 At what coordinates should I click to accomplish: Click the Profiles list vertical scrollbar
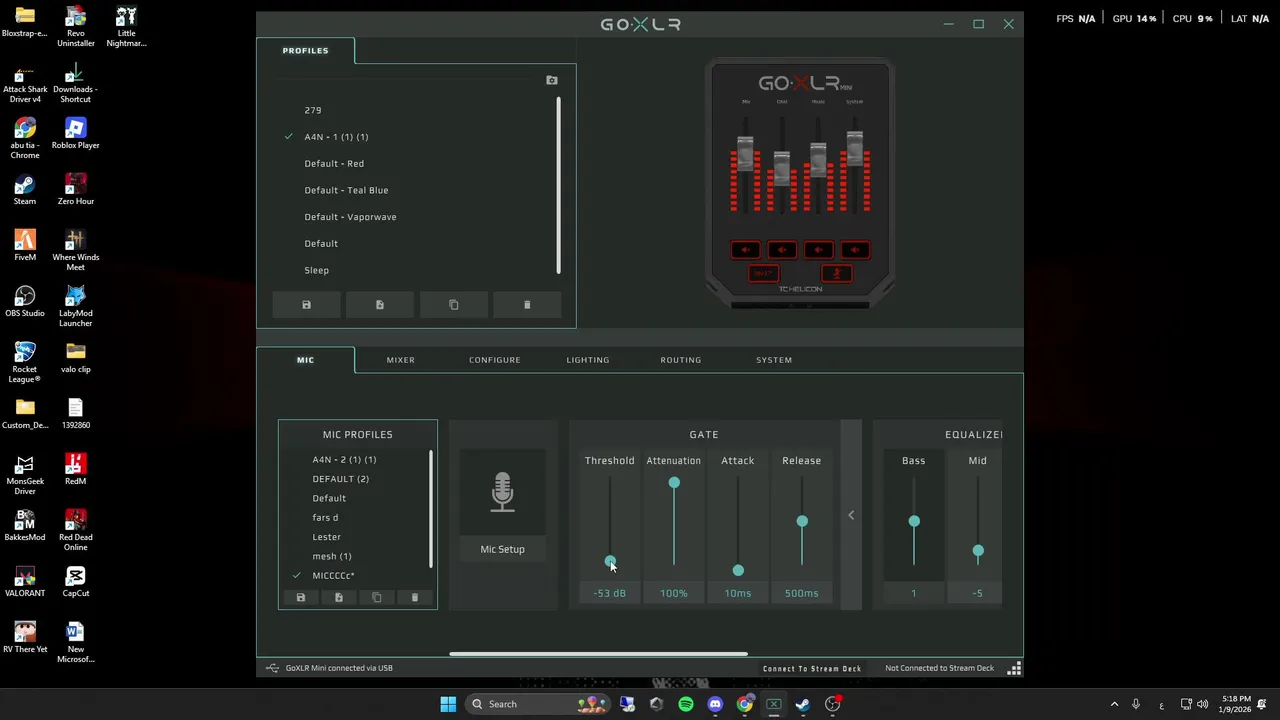coord(558,185)
